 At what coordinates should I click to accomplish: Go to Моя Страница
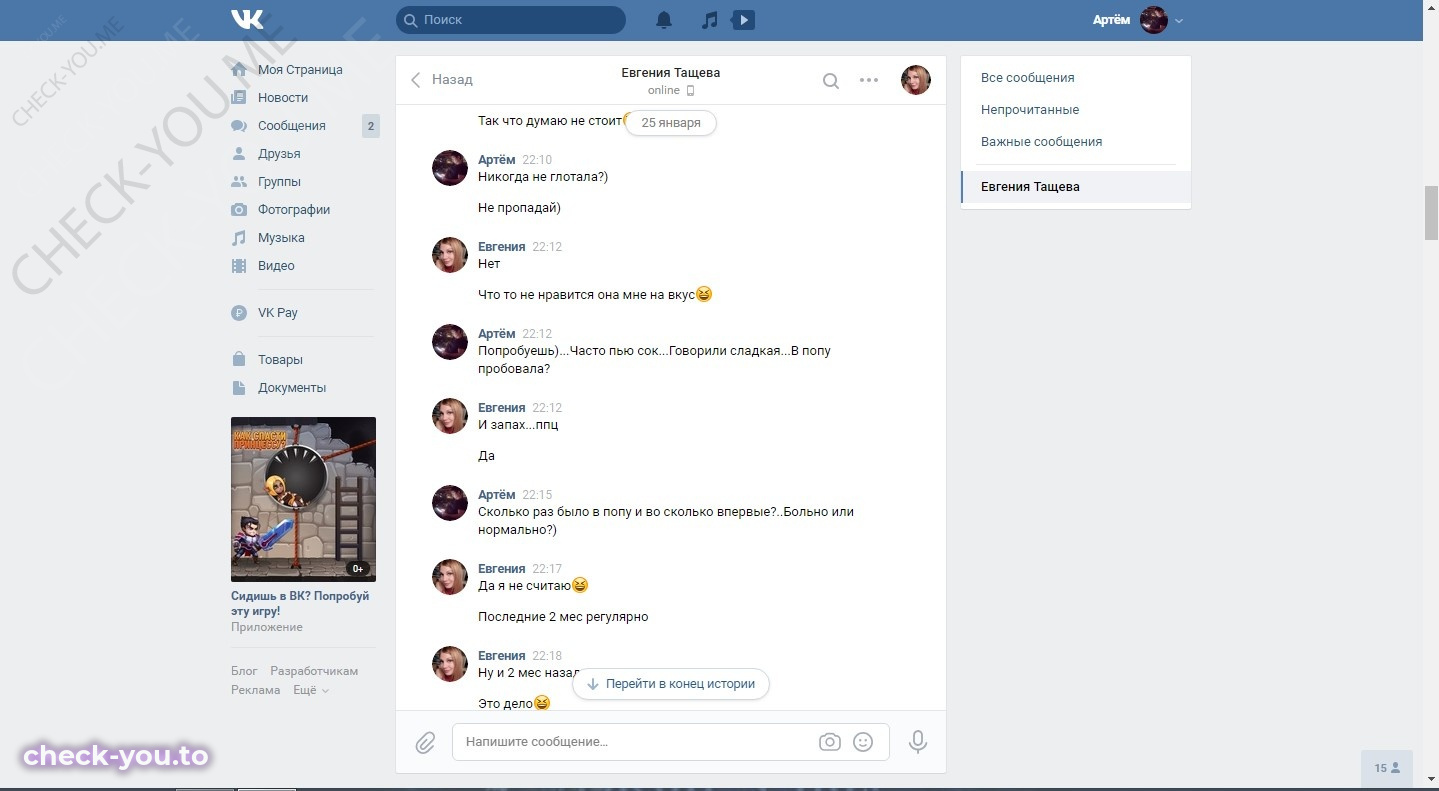coord(300,70)
